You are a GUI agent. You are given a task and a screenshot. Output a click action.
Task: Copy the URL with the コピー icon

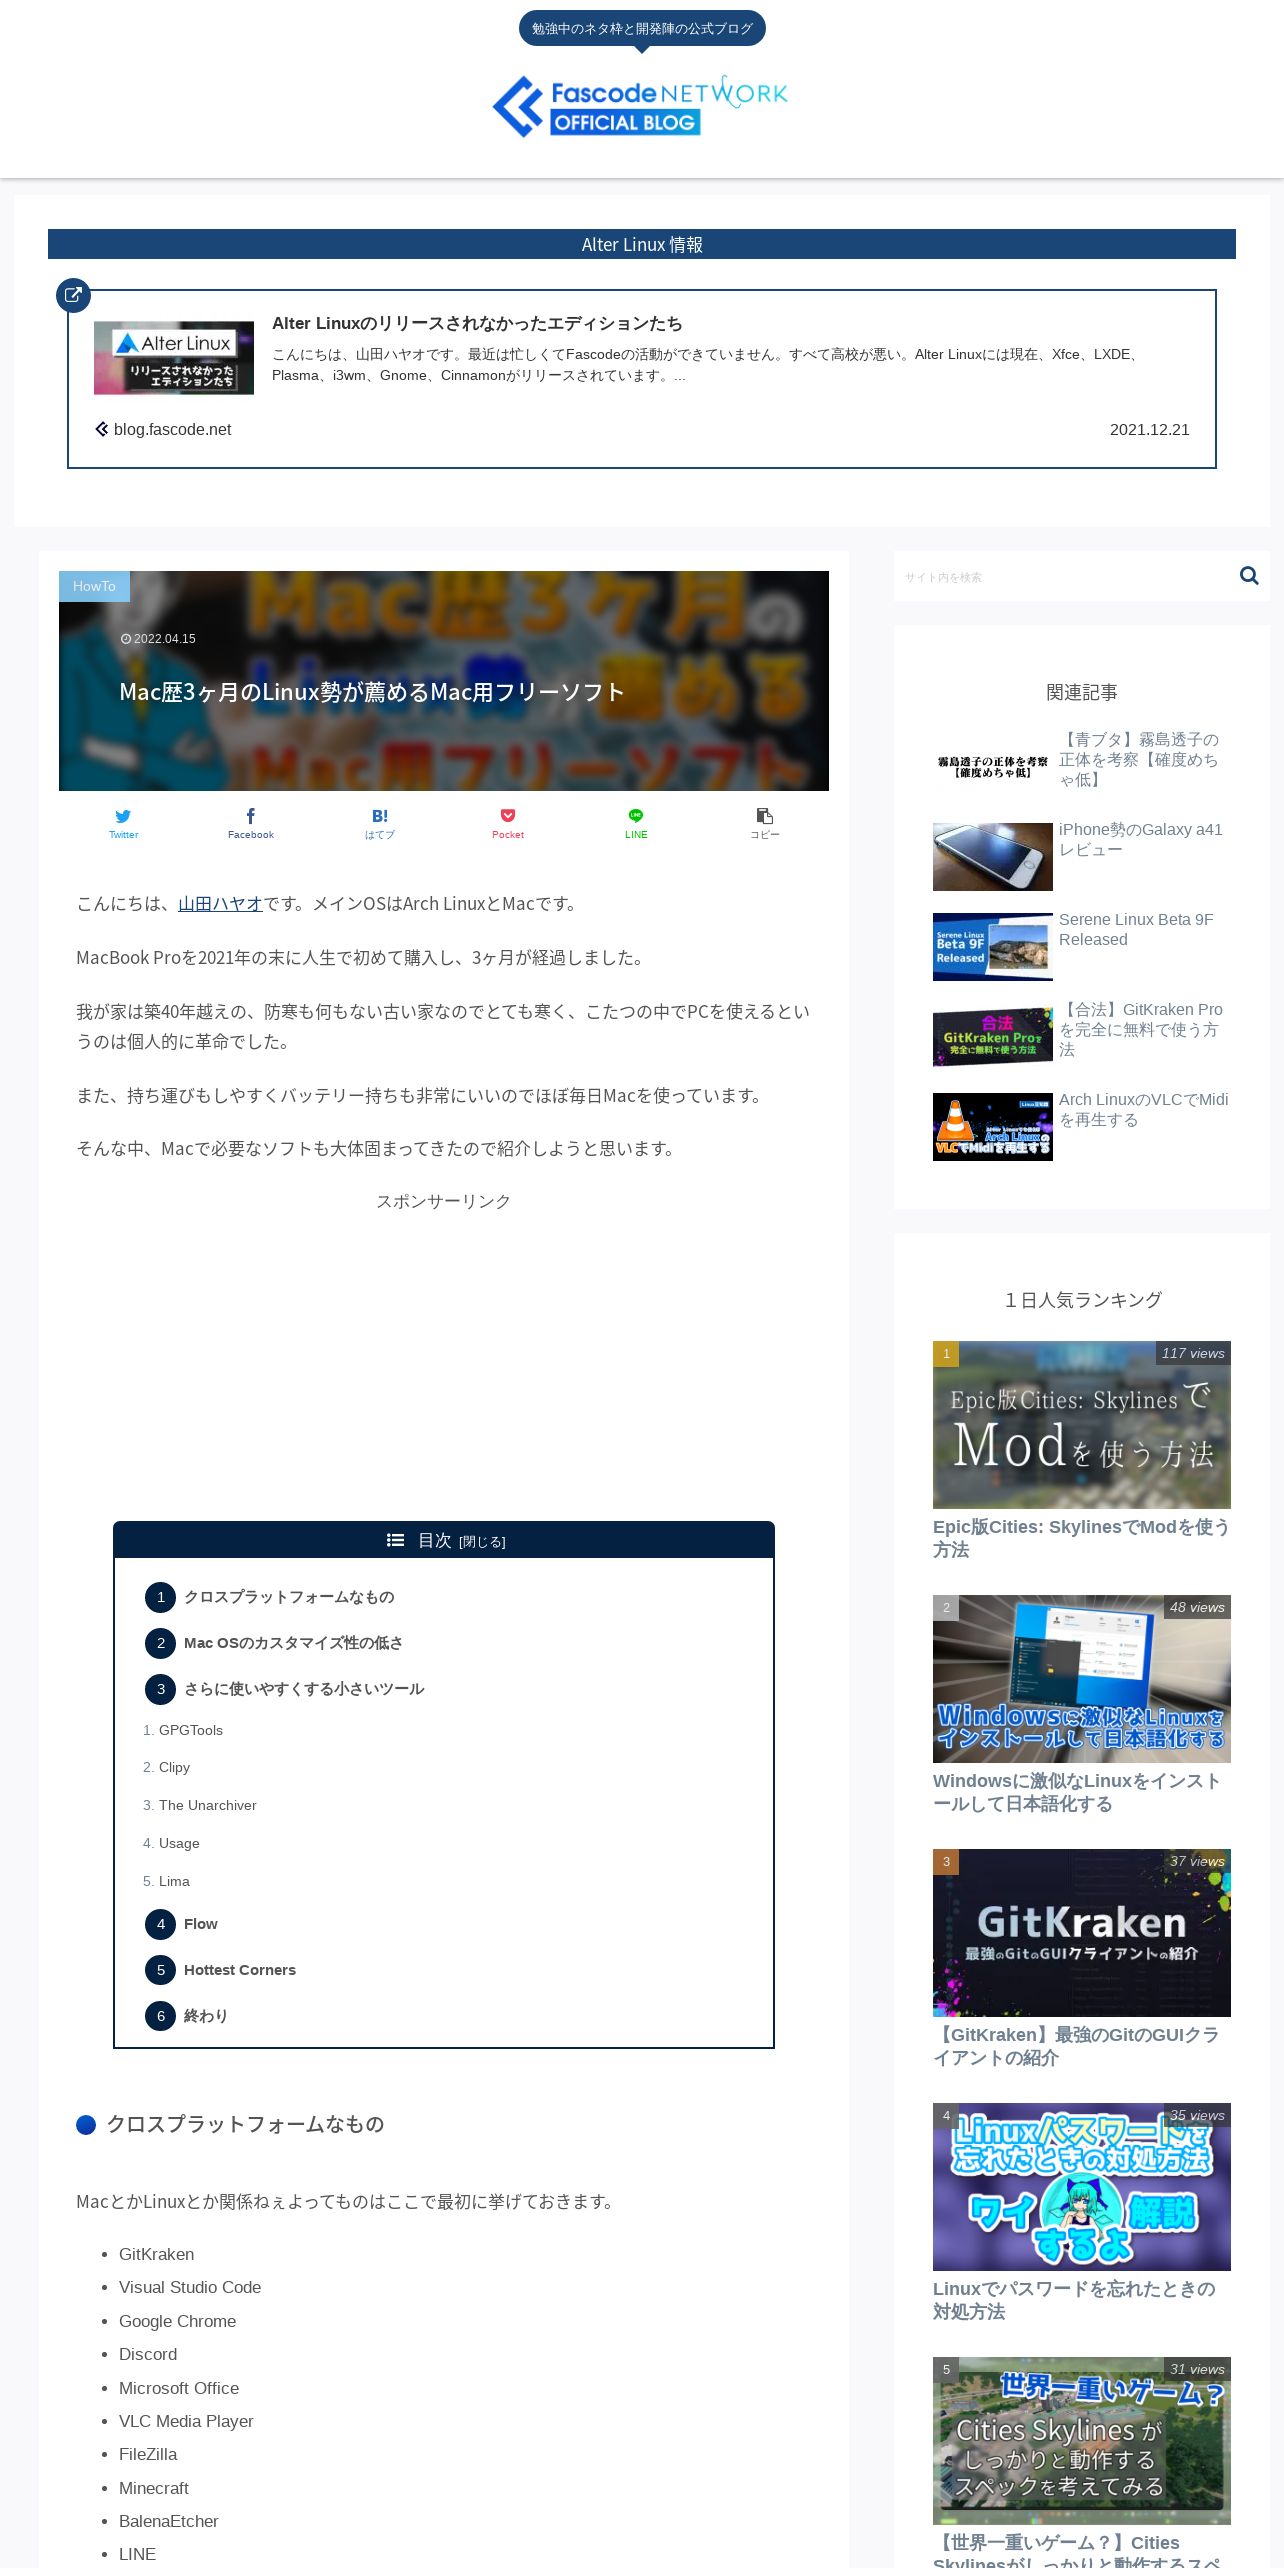click(765, 824)
